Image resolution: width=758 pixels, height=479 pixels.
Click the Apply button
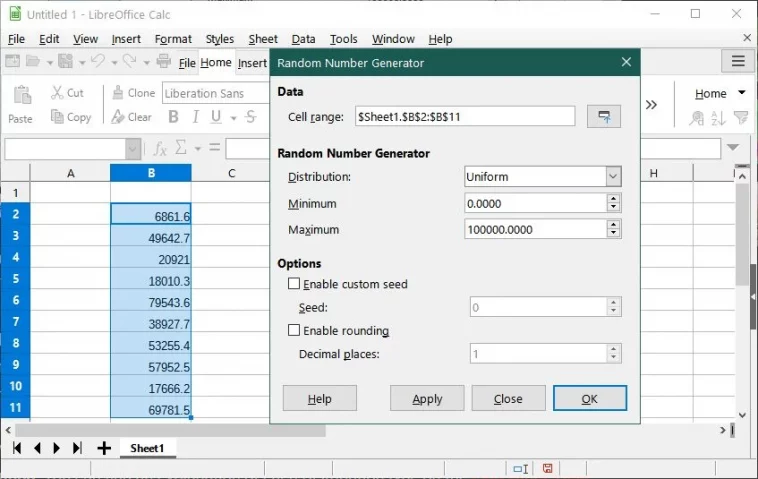coord(427,398)
